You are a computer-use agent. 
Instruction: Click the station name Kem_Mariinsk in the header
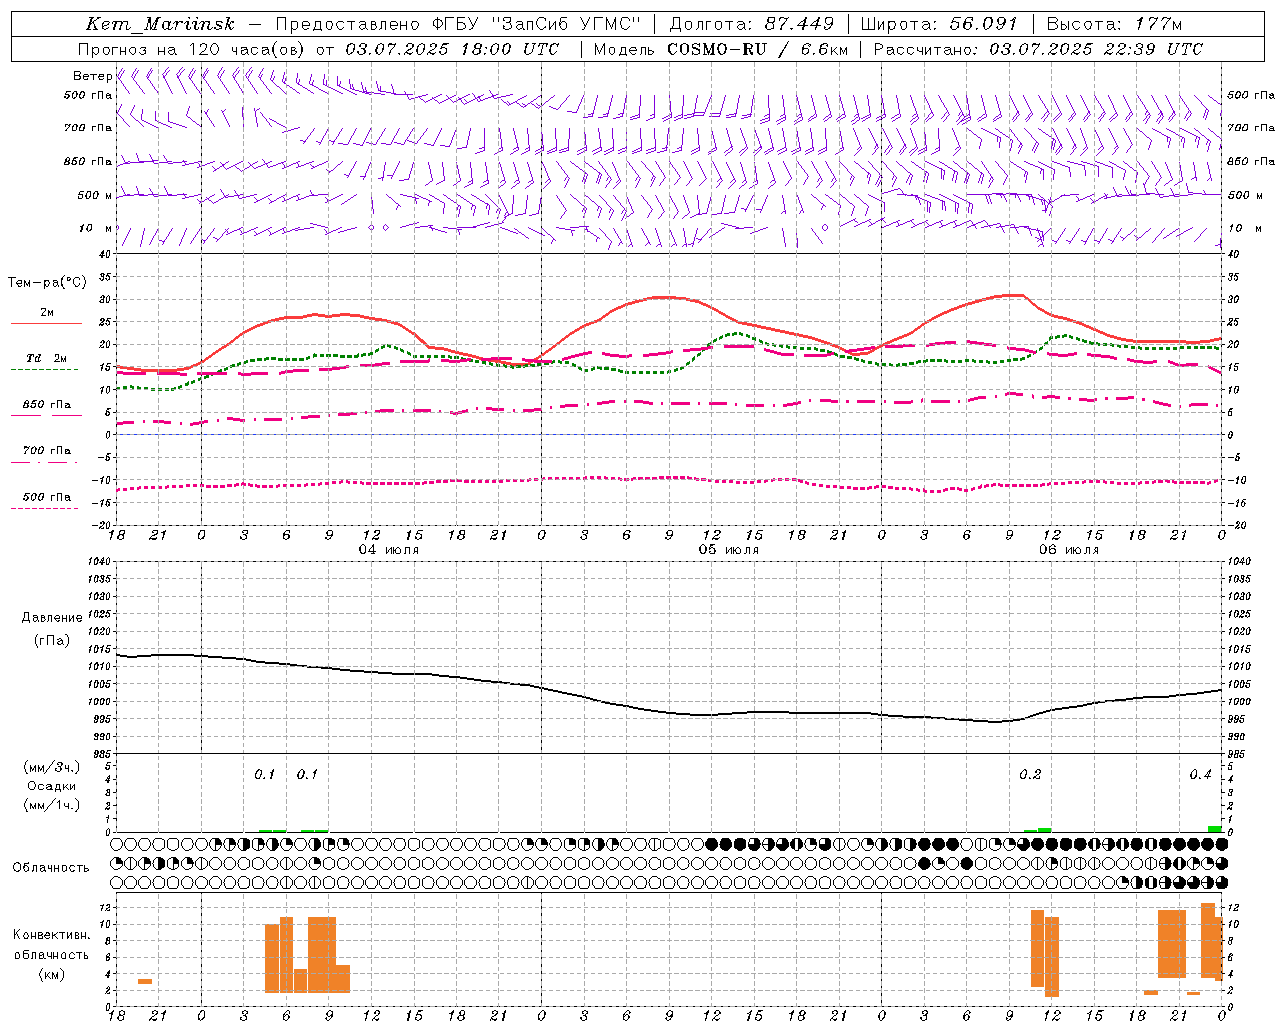[x=160, y=24]
